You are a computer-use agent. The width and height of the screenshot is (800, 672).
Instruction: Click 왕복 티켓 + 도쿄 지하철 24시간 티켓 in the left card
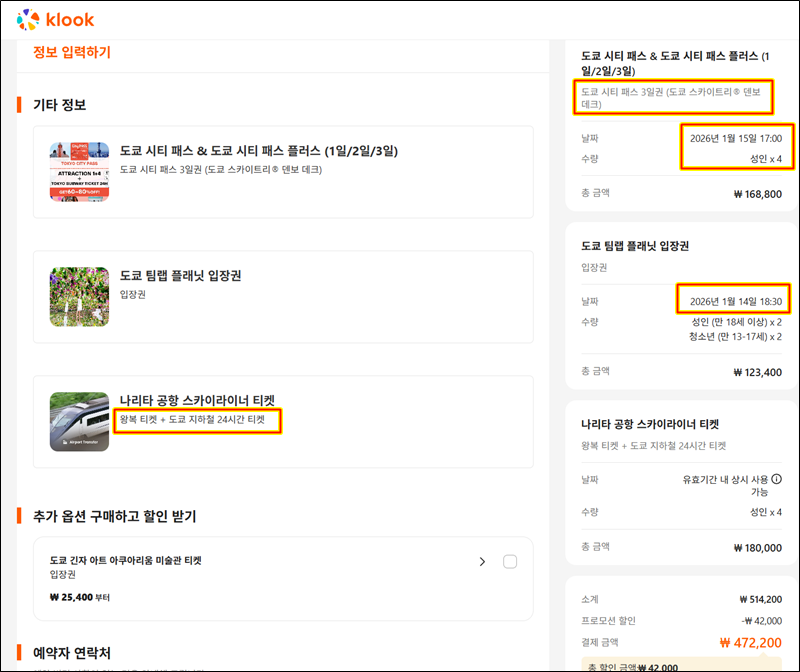(x=192, y=419)
